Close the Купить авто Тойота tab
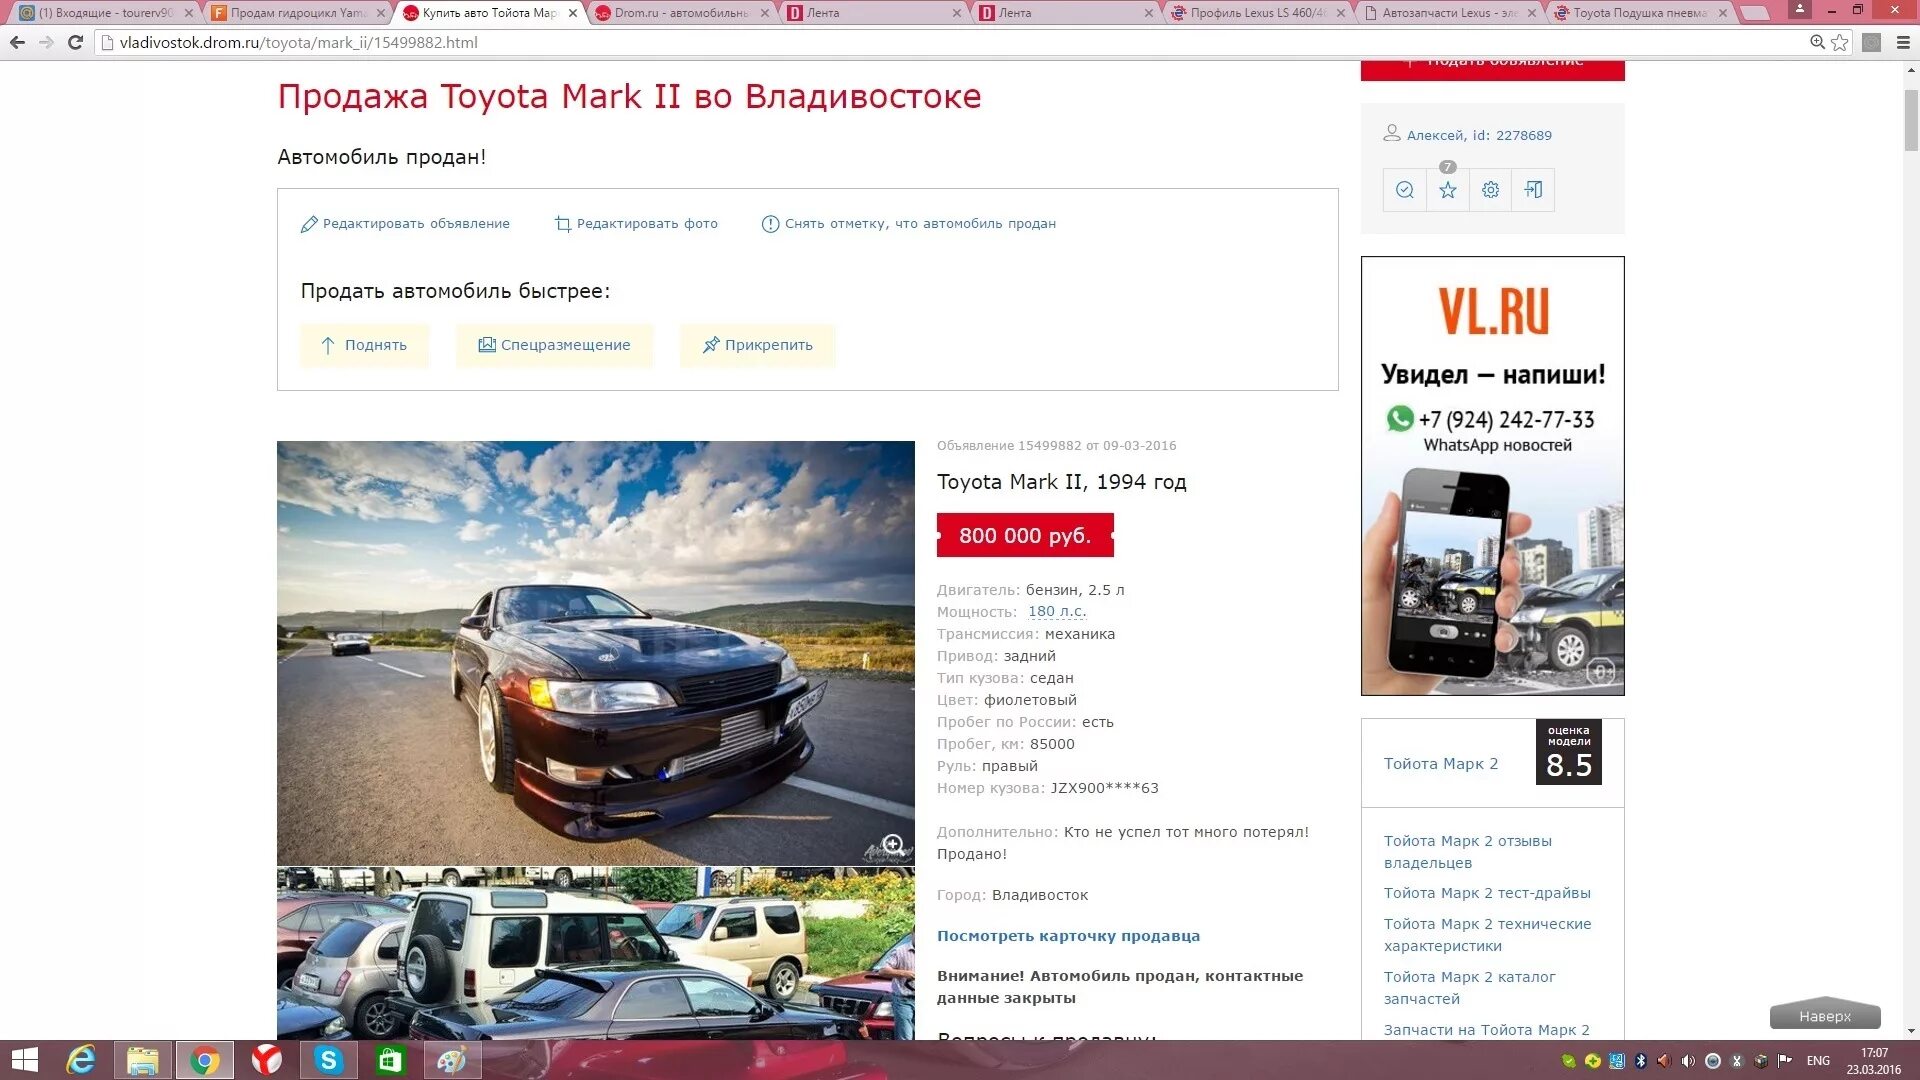The height and width of the screenshot is (1080, 1920). pyautogui.click(x=573, y=13)
